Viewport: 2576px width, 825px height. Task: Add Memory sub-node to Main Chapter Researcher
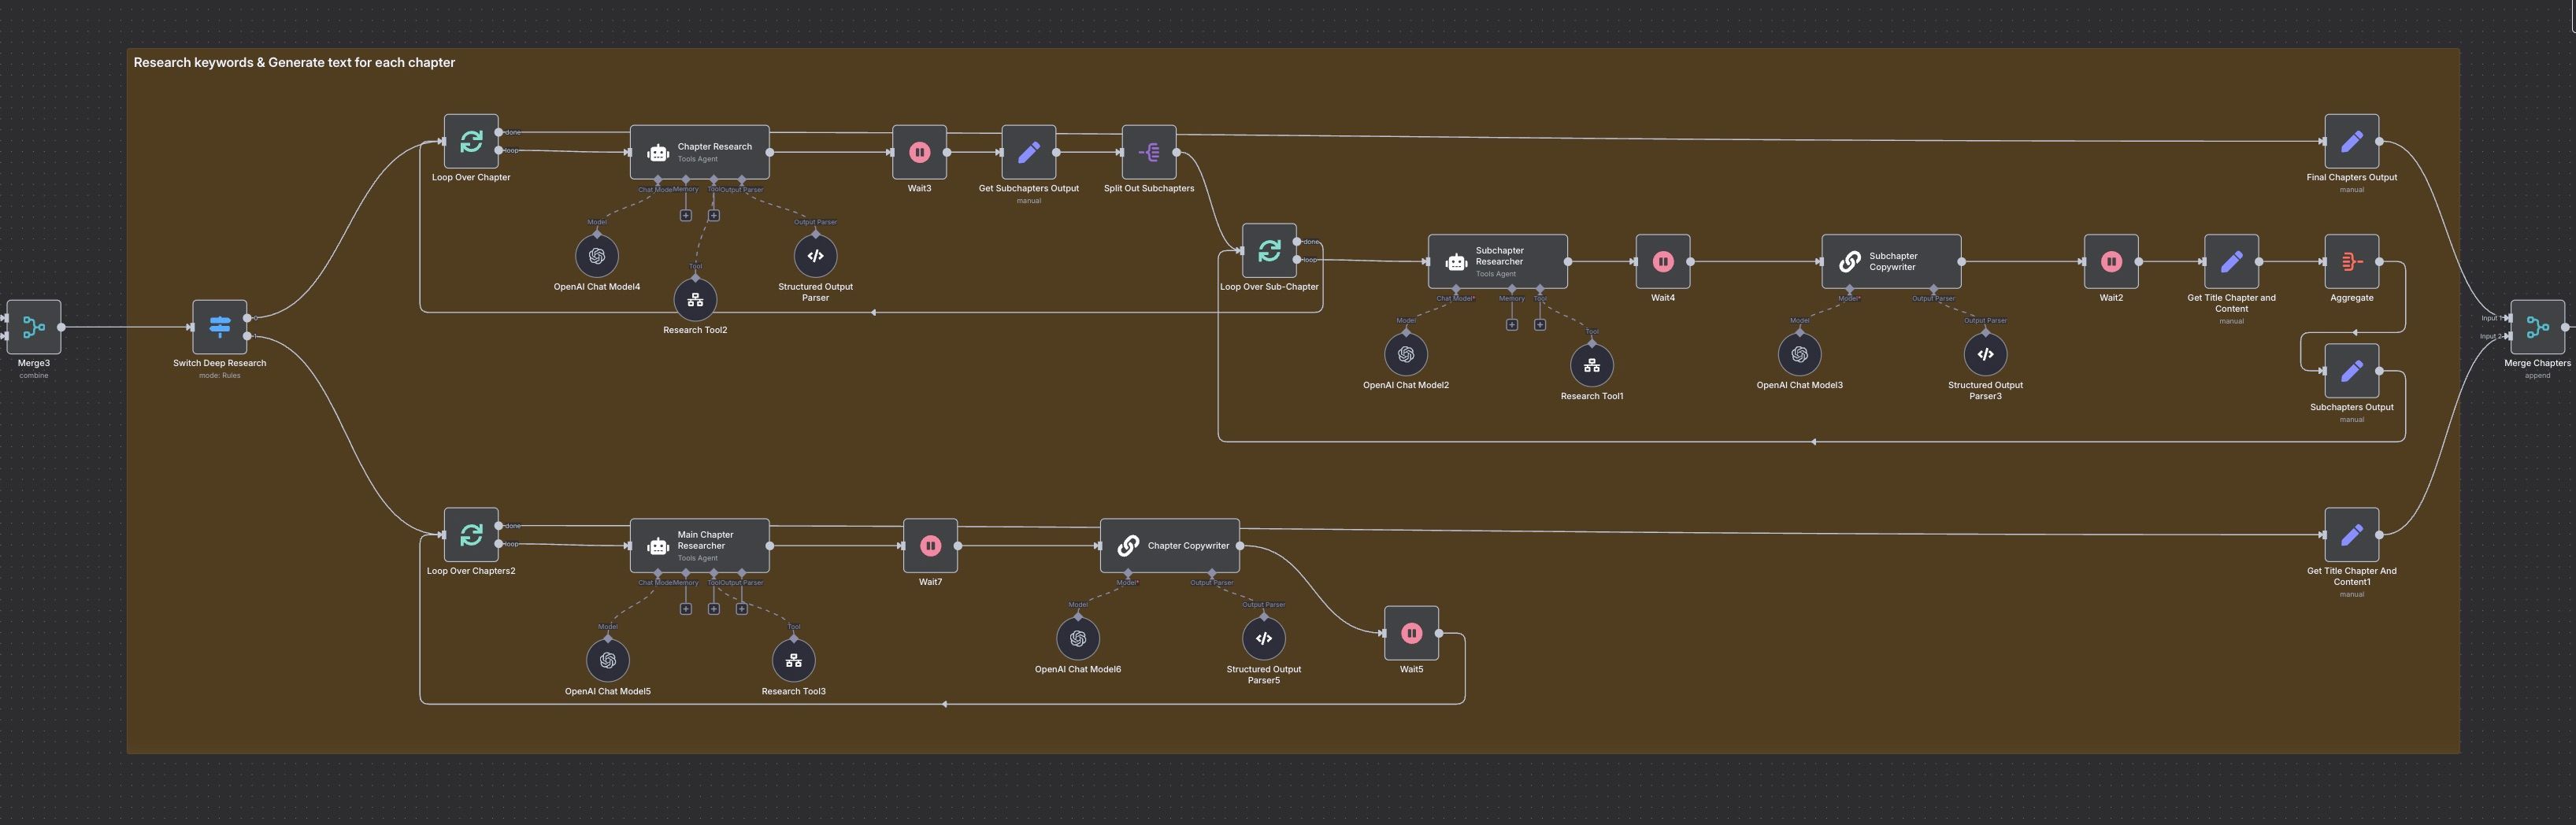click(686, 608)
